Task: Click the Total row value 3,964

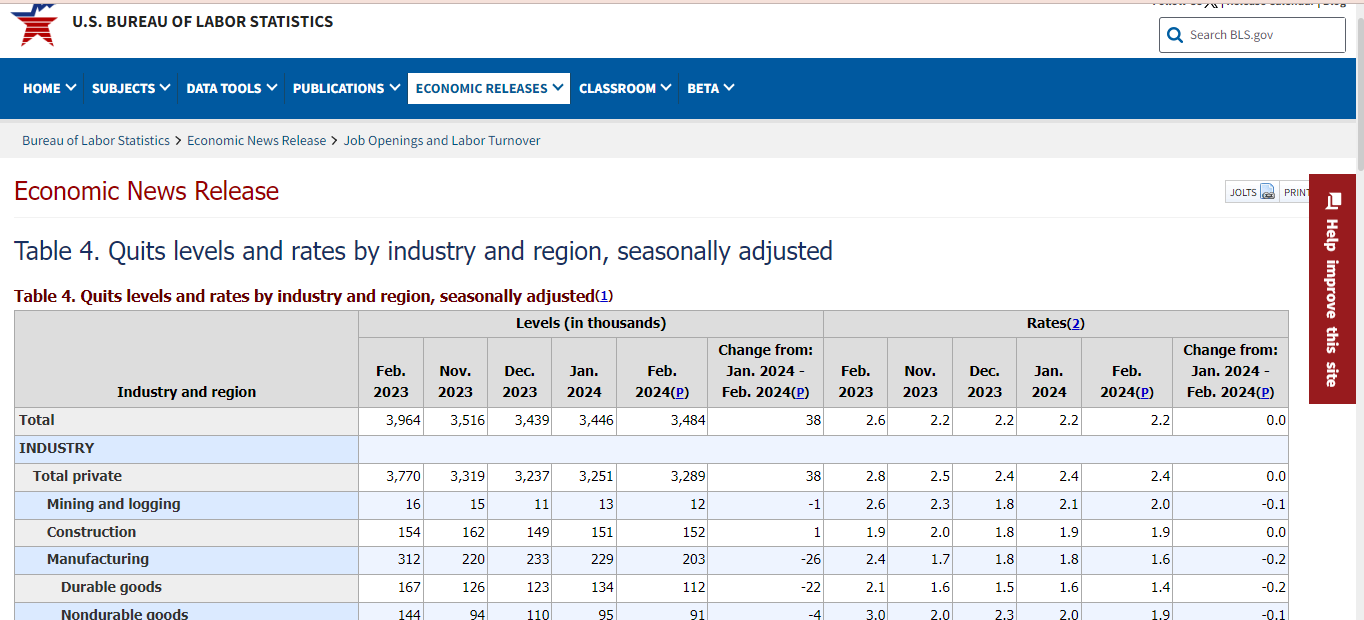Action: (391, 421)
